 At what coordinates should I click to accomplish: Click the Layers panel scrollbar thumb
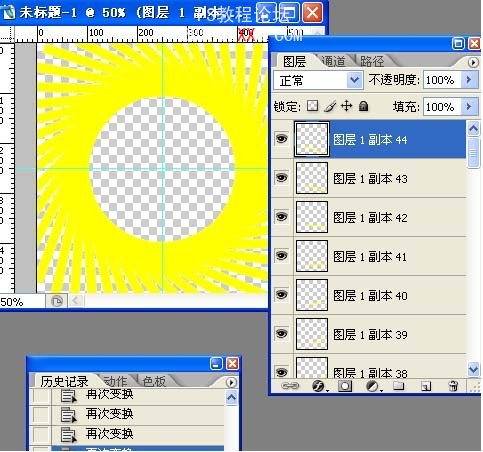pyautogui.click(x=473, y=153)
